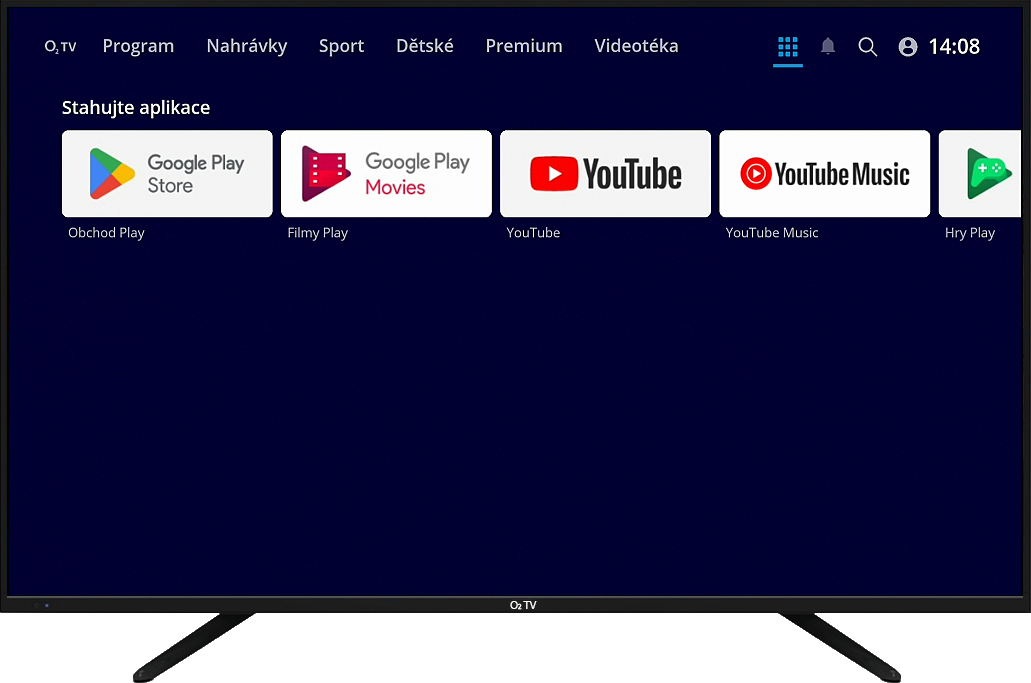
Task: Open the user profile icon
Action: pyautogui.click(x=906, y=46)
